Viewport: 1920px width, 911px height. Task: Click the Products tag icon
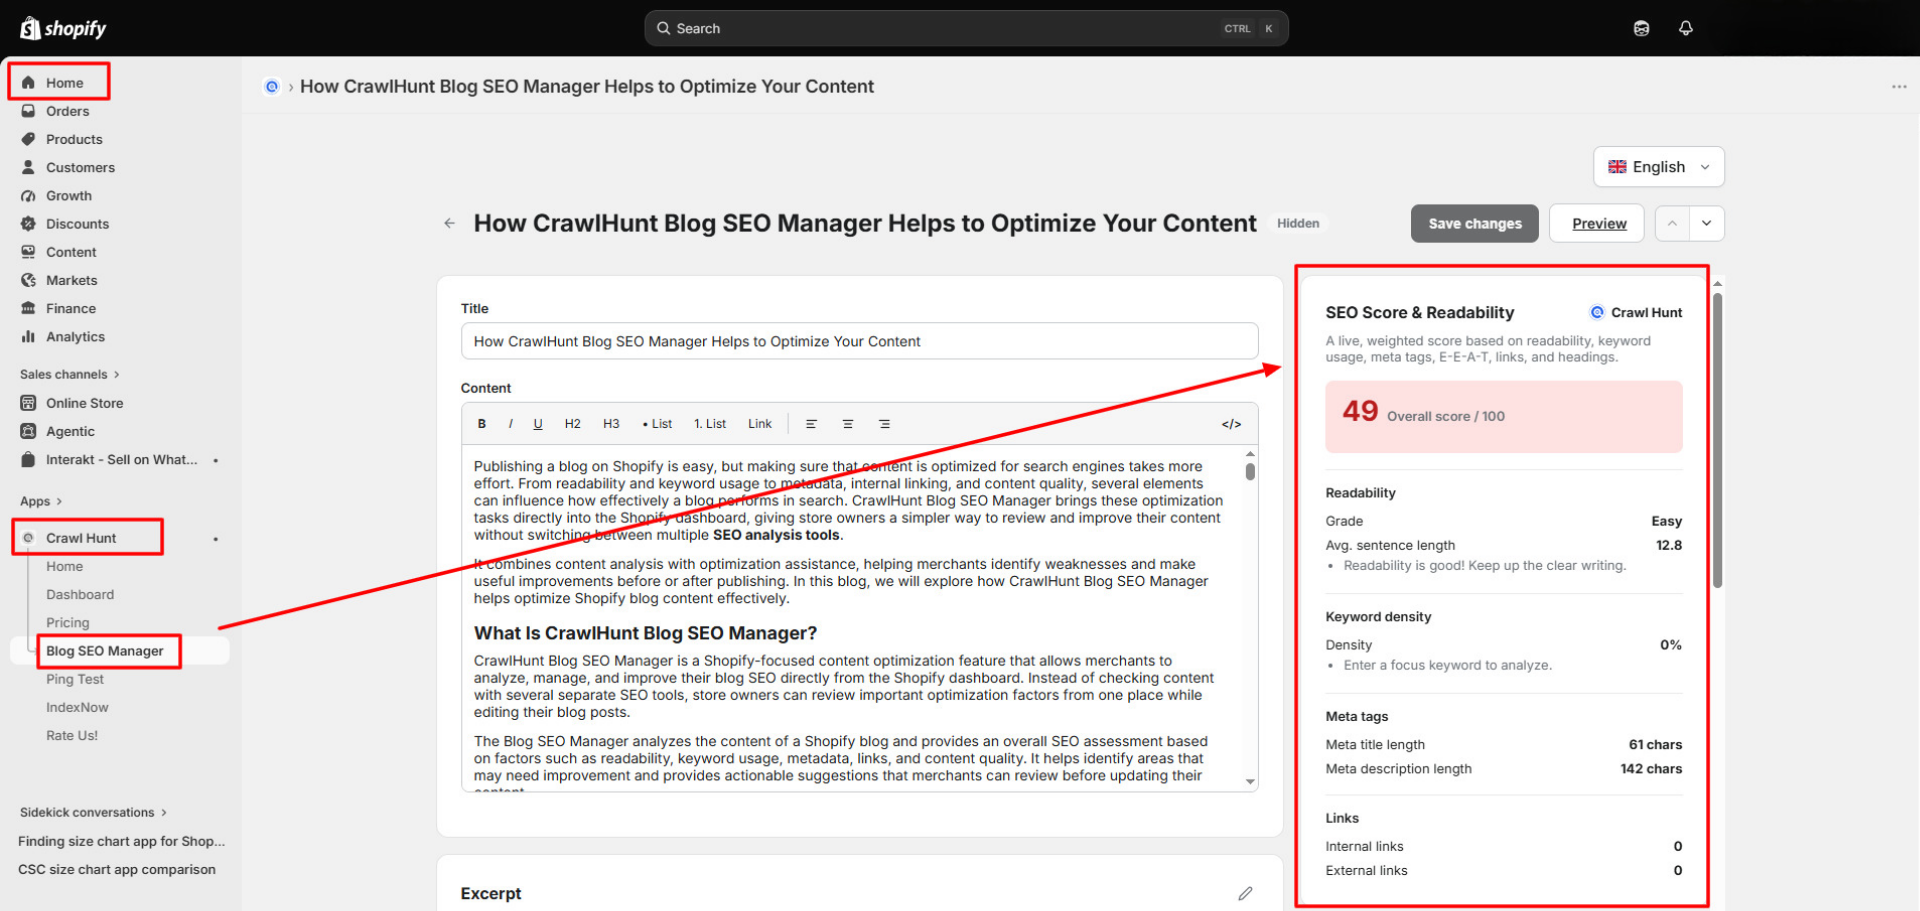28,139
